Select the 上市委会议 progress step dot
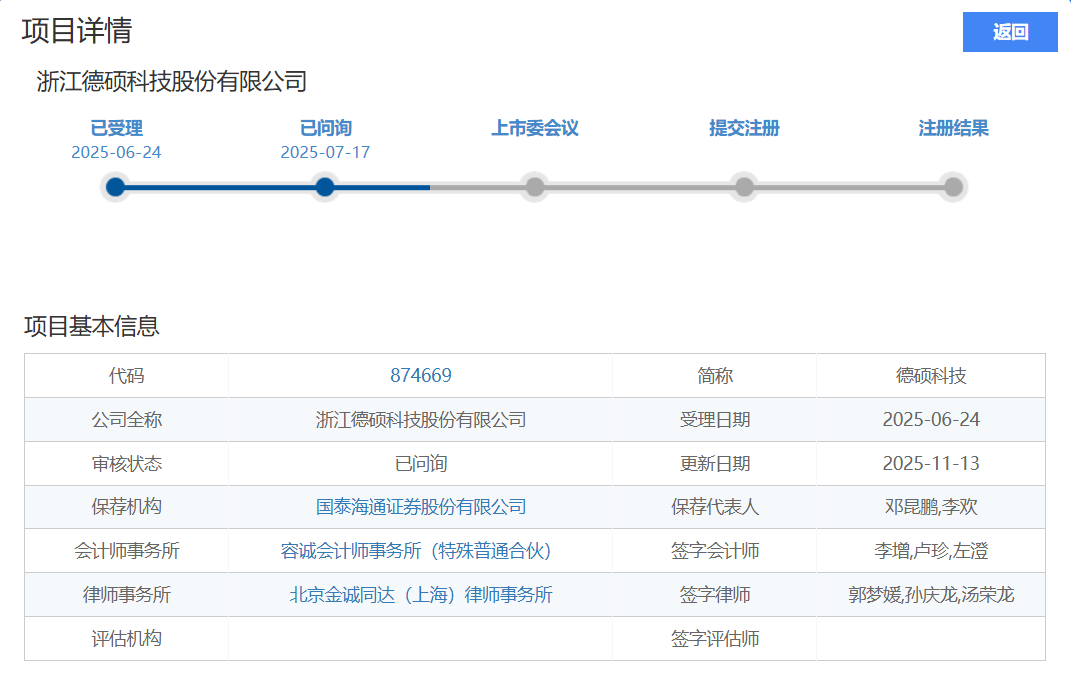 pyautogui.click(x=535, y=187)
